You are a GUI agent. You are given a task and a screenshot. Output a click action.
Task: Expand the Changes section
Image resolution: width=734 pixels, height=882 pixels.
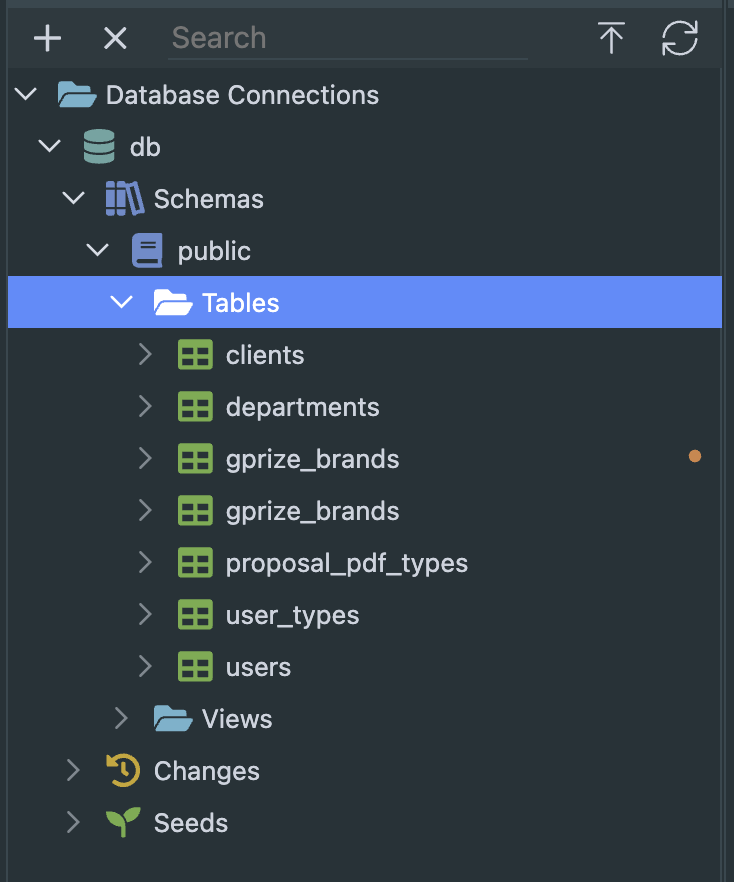[72, 770]
